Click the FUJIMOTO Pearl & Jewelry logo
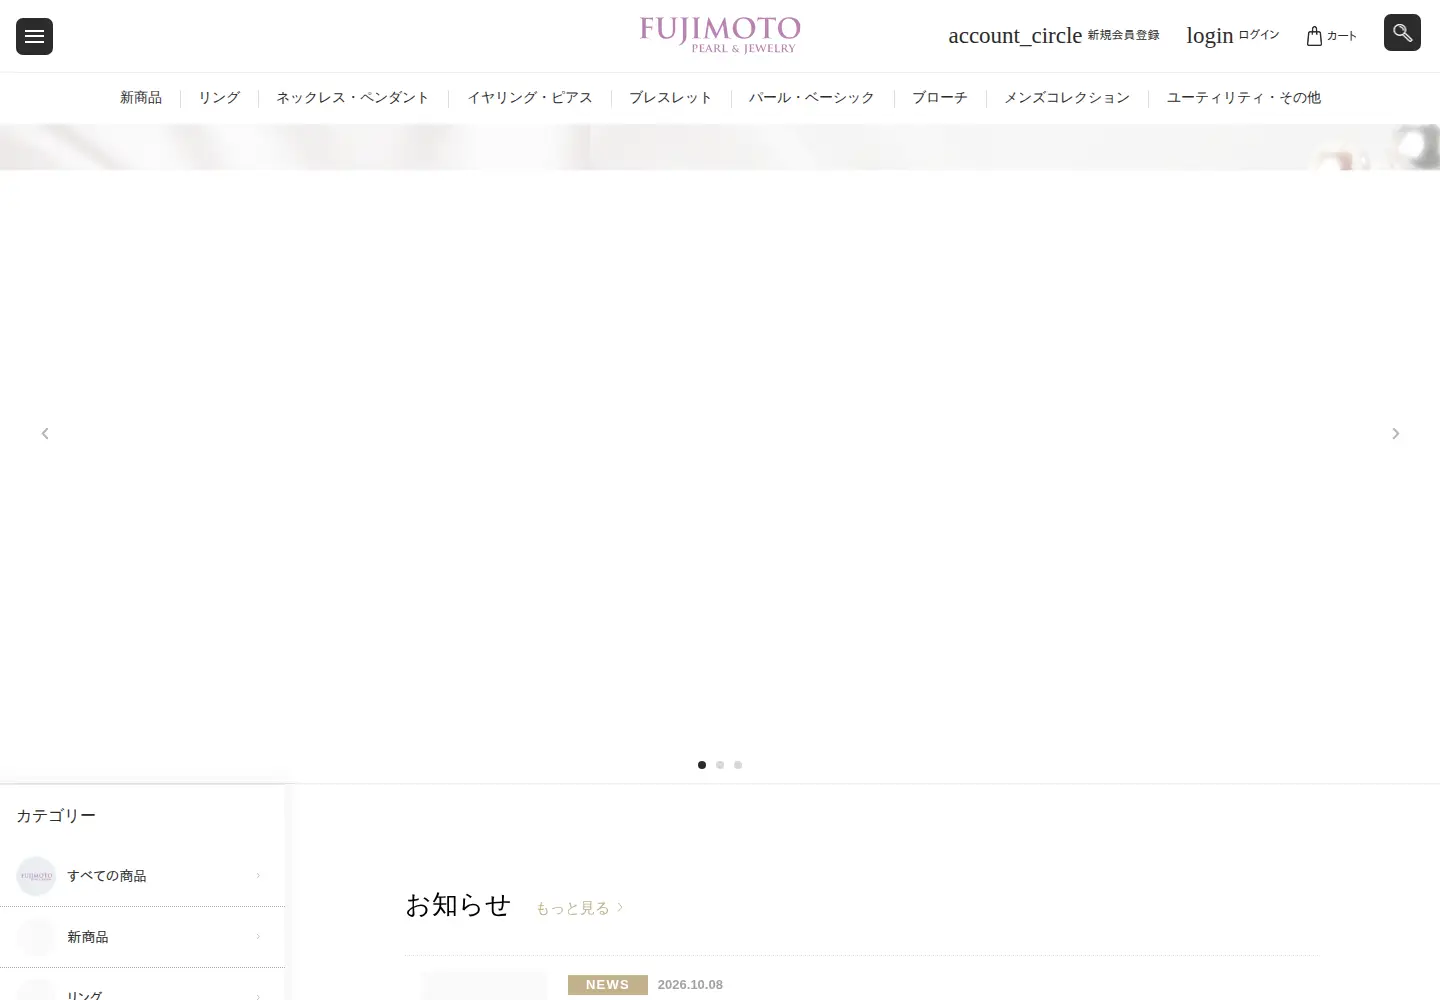Viewport: 1440px width, 1000px height. pos(720,35)
